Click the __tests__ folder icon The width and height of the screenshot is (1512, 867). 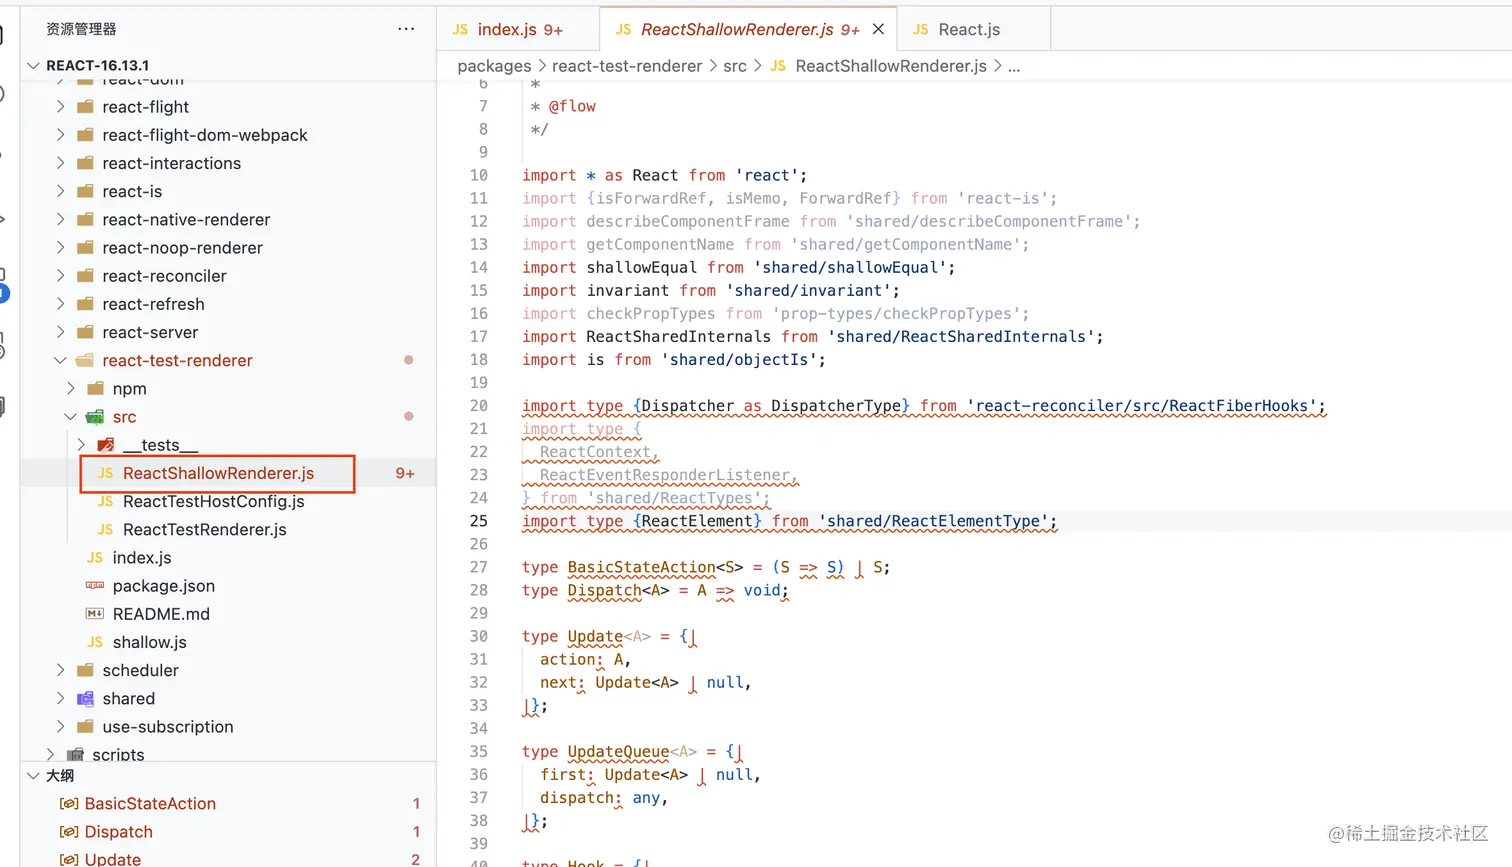point(106,444)
